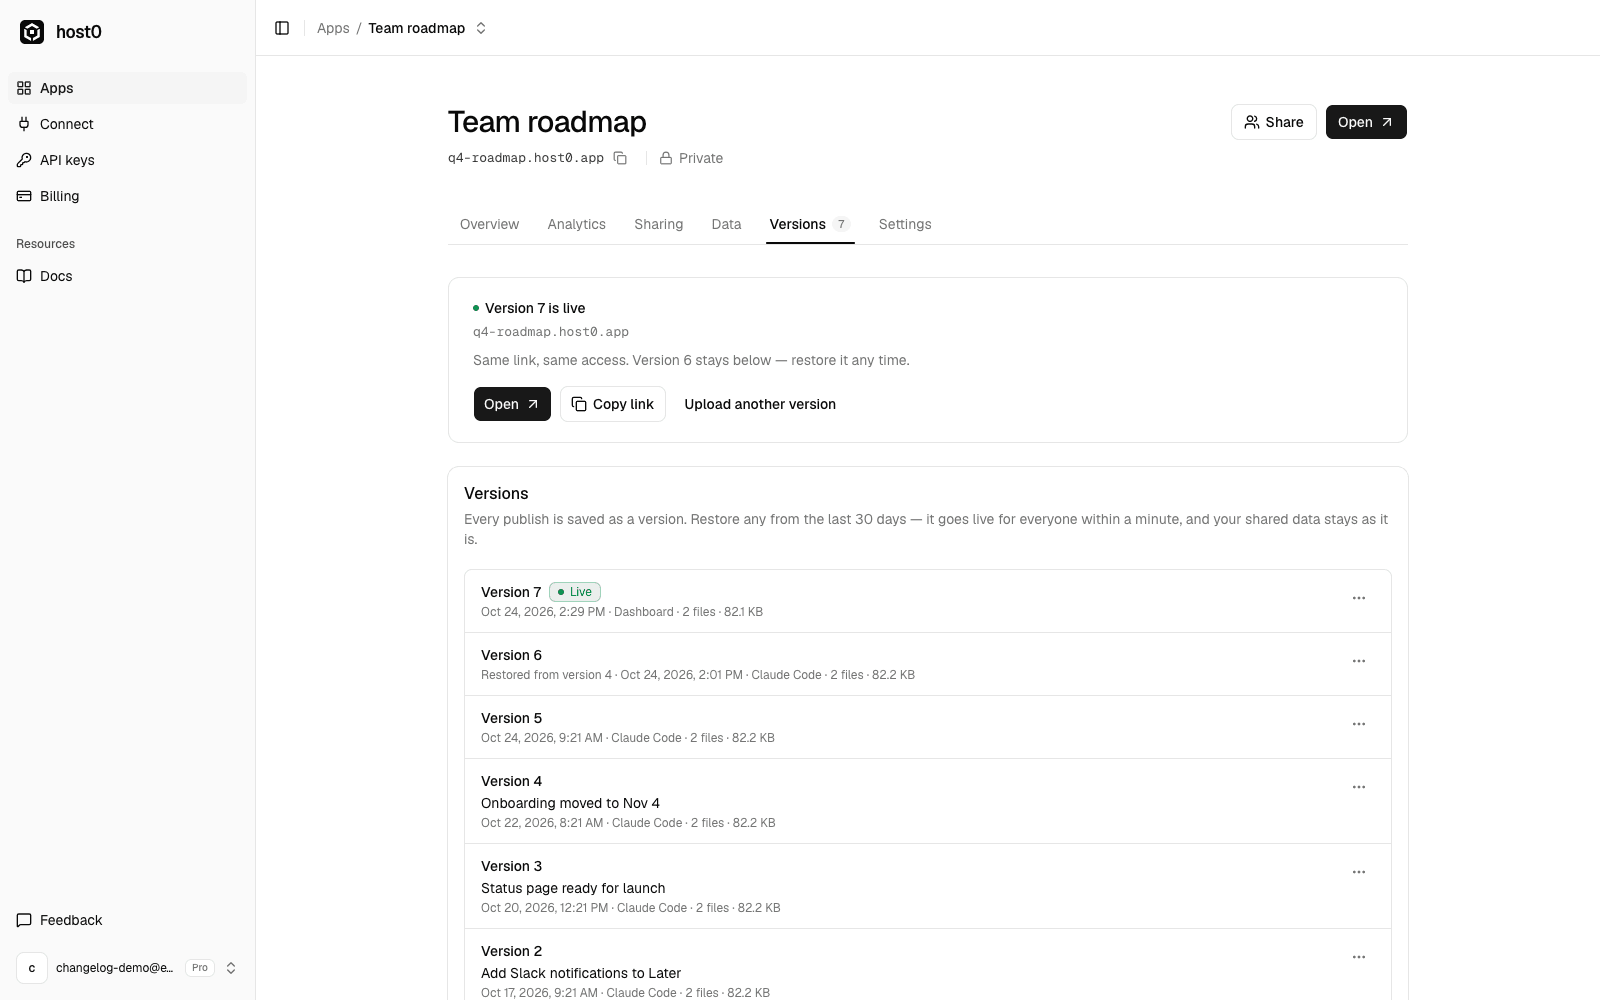The image size is (1600, 1000).
Task: Open options menu for Version 7
Action: click(x=1359, y=598)
